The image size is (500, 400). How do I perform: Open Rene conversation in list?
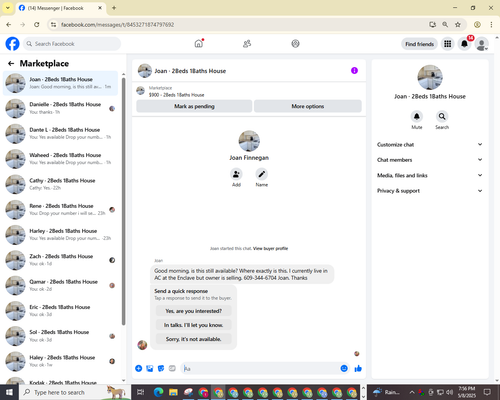pyautogui.click(x=60, y=210)
